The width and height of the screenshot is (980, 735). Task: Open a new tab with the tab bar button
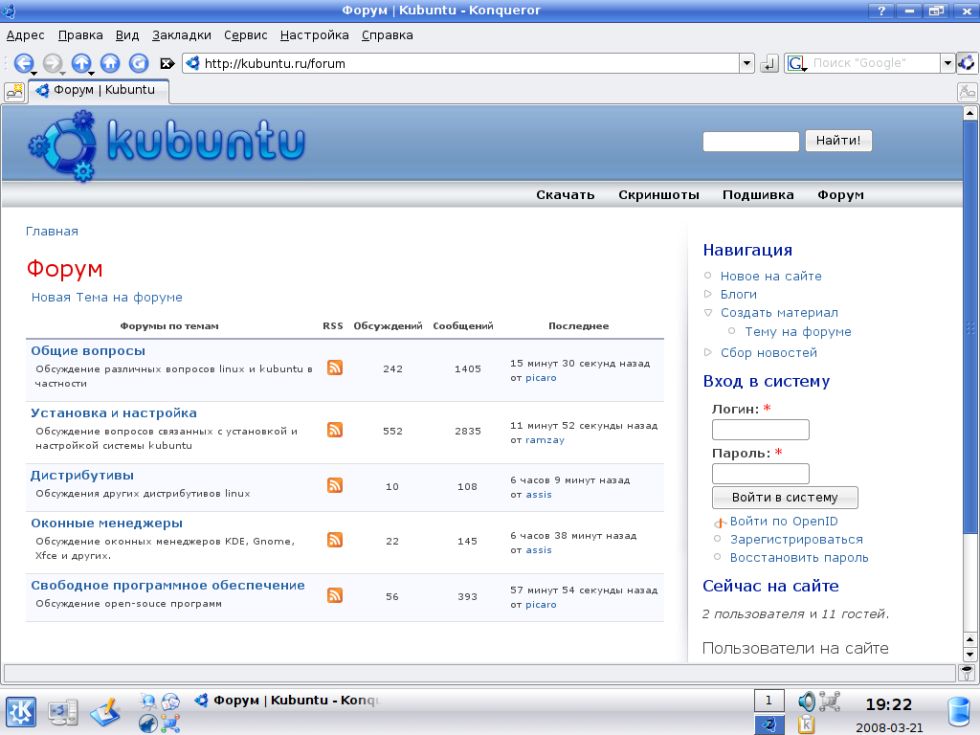pyautogui.click(x=14, y=92)
